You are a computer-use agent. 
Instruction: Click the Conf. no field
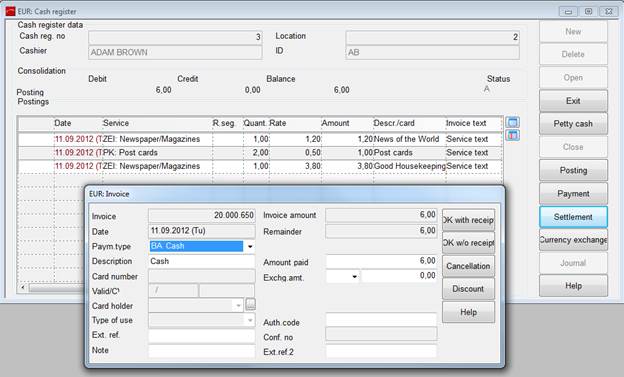coord(382,334)
